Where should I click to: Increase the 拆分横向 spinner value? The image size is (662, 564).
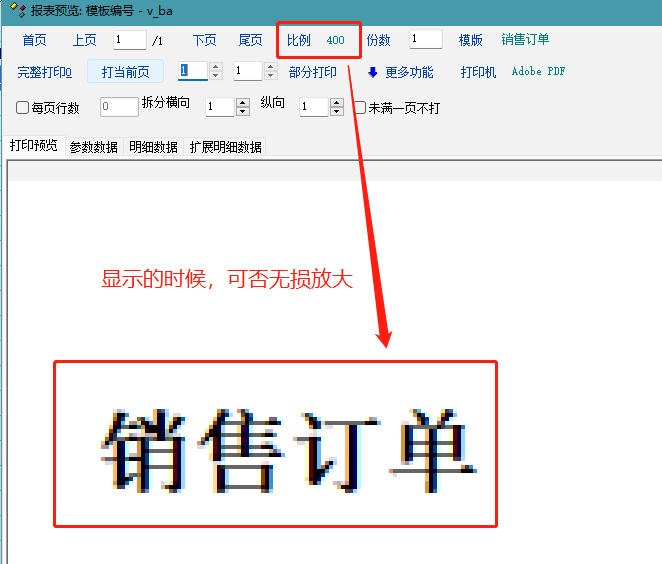click(242, 102)
